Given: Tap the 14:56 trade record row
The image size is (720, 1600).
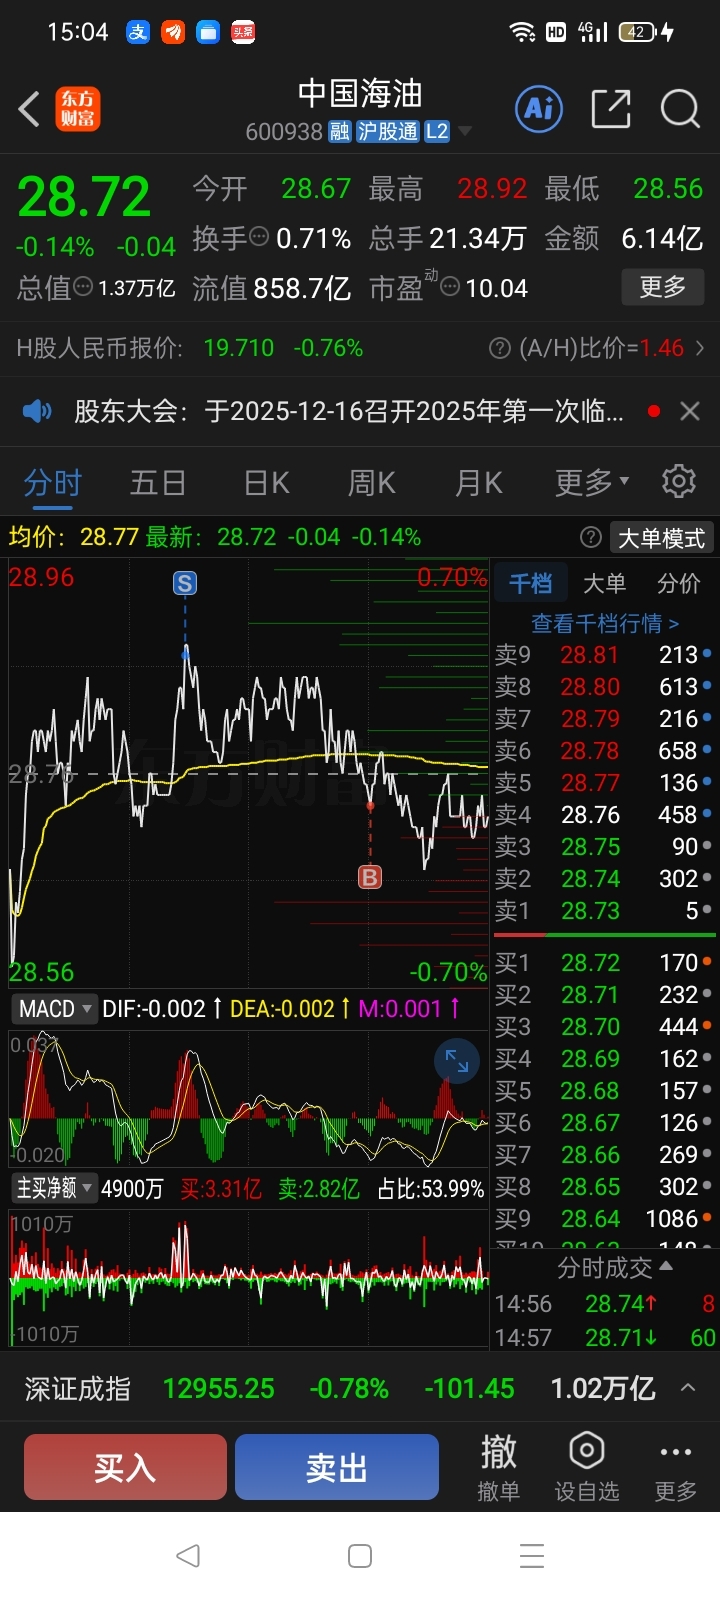Looking at the screenshot, I should tap(604, 1304).
